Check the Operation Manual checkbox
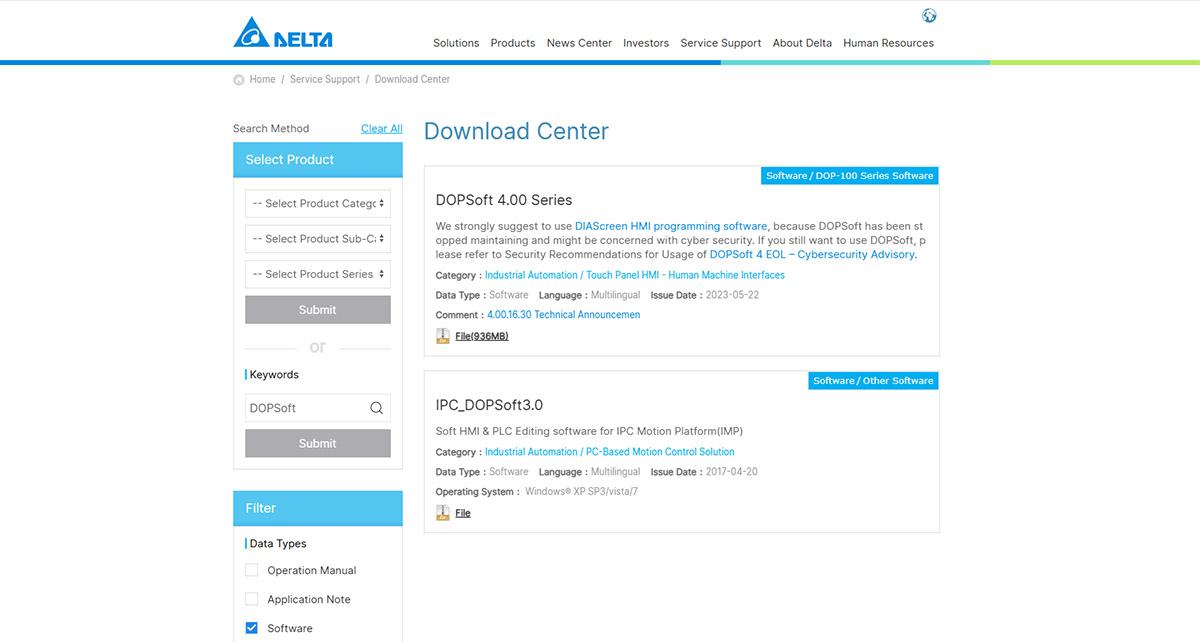1200x642 pixels. 252,570
